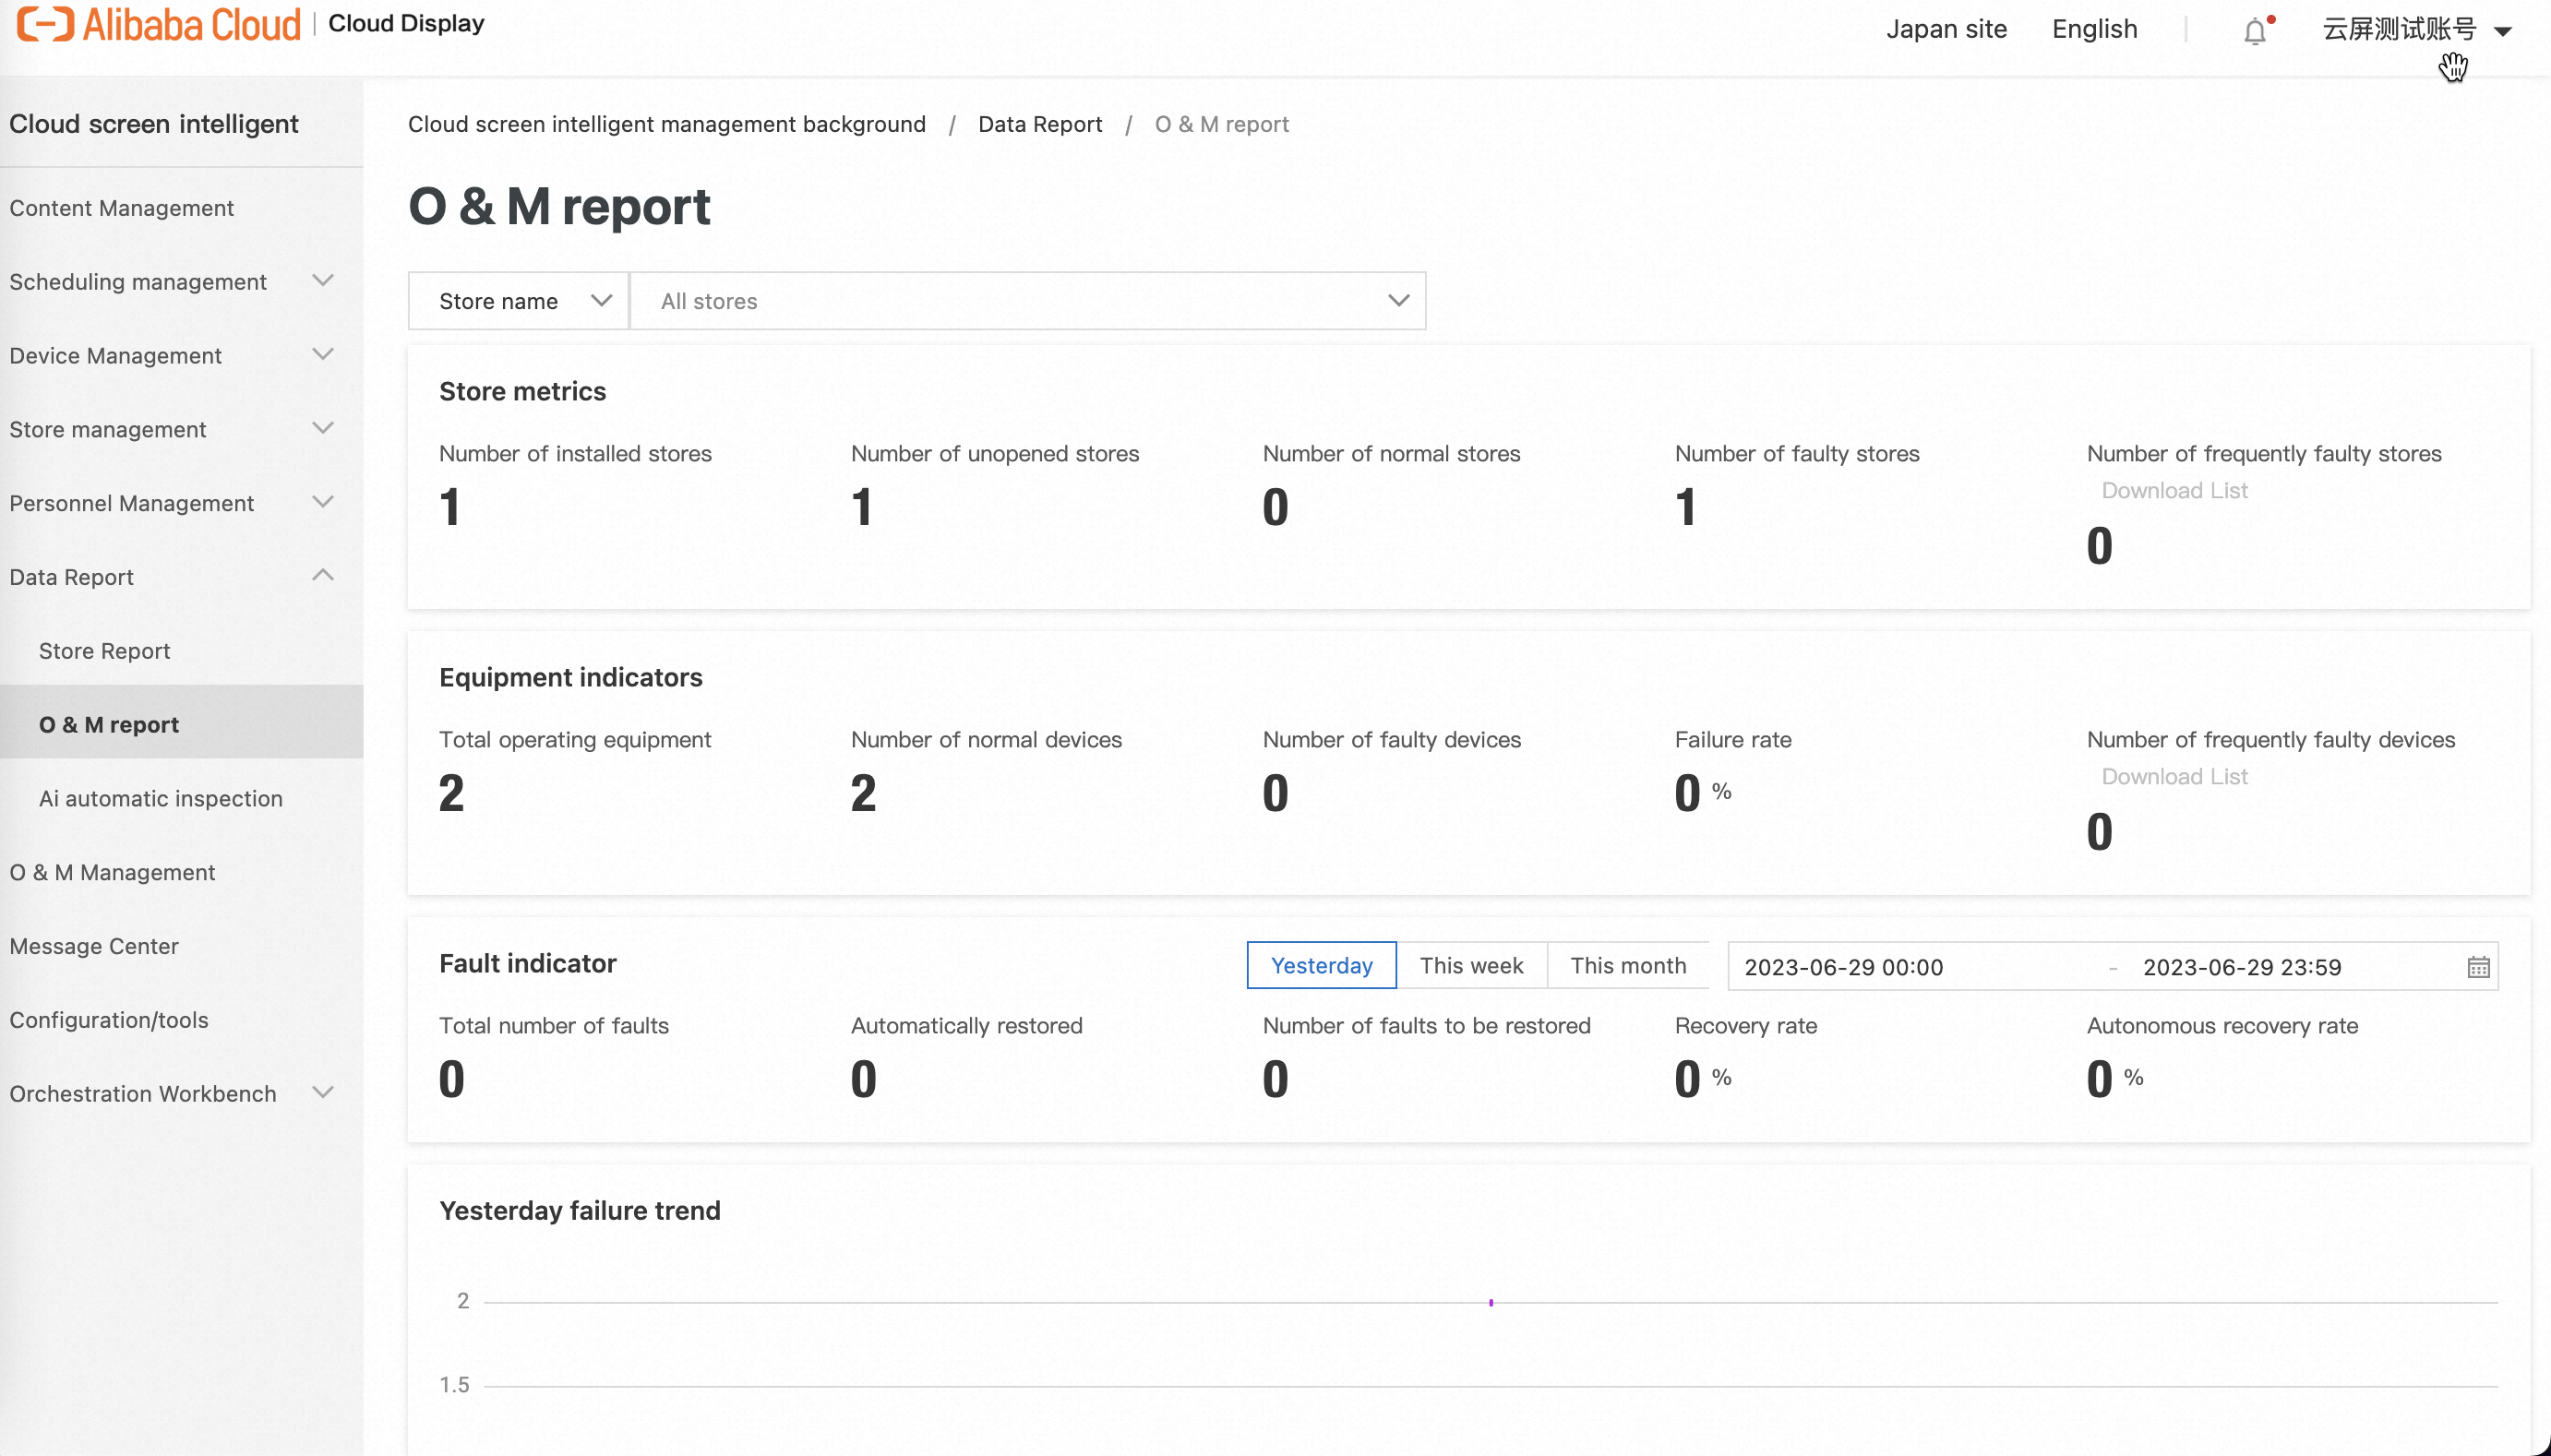The height and width of the screenshot is (1456, 2551).
Task: Click the 云屏测试账号 account name
Action: (2399, 29)
